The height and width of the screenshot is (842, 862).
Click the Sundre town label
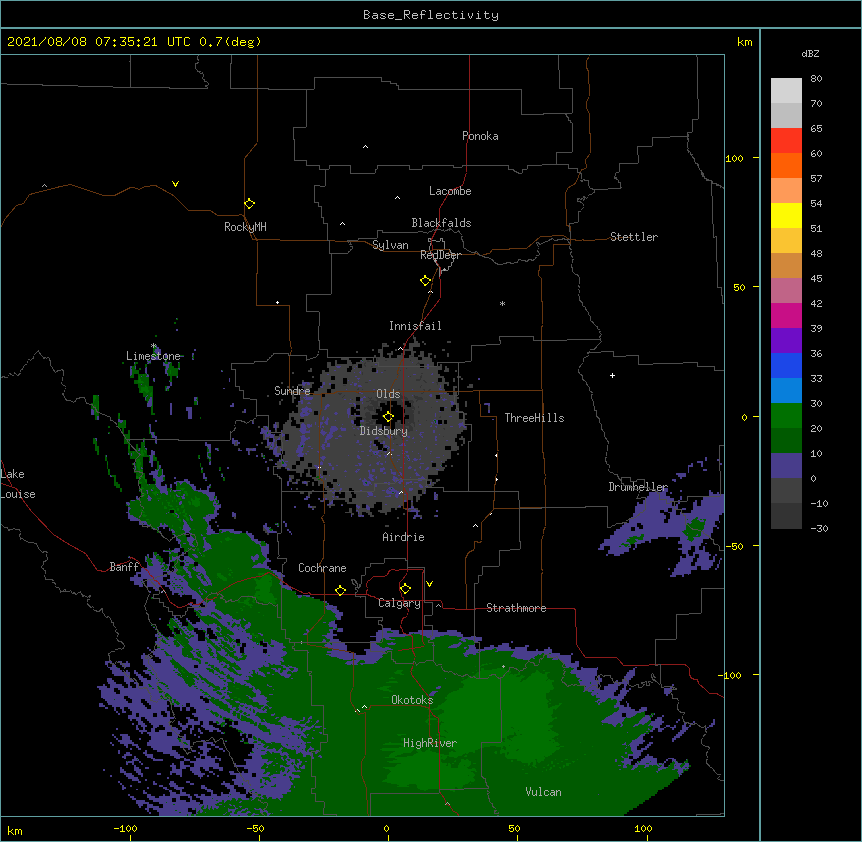(x=292, y=391)
